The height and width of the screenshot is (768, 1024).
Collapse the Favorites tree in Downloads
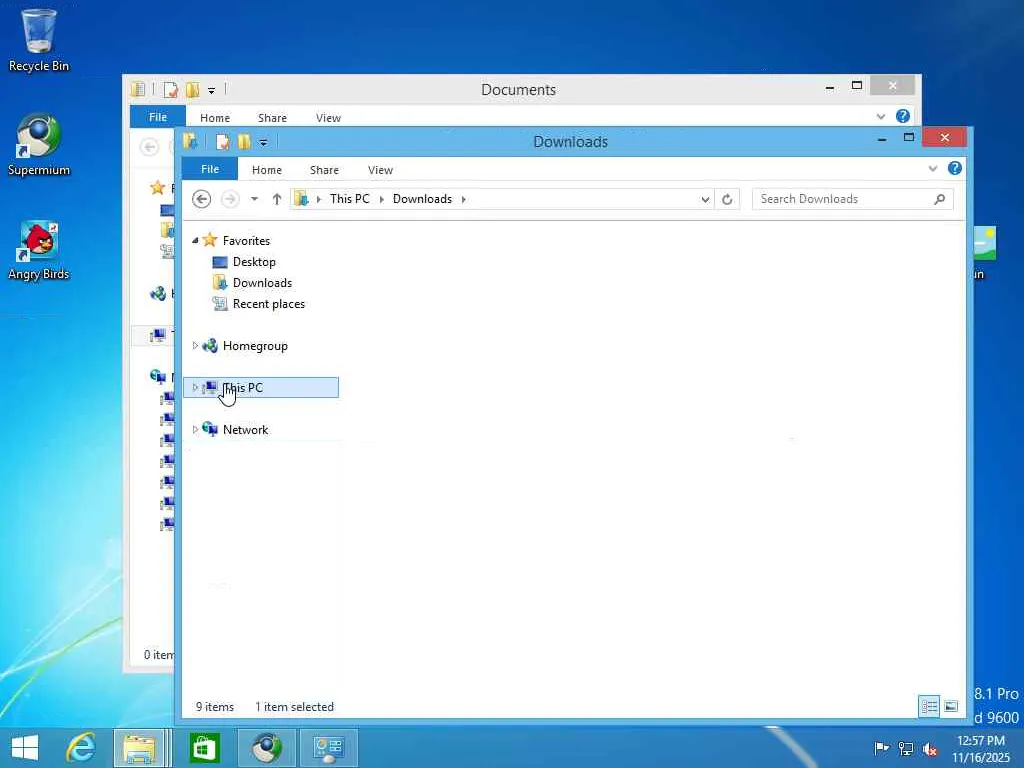195,240
